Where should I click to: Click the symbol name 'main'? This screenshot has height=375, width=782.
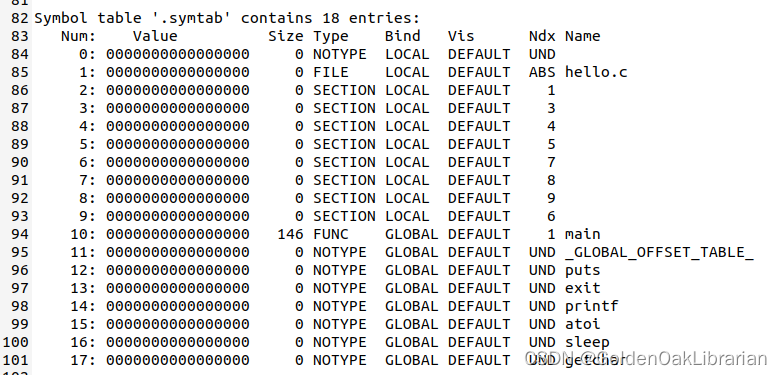tap(583, 234)
